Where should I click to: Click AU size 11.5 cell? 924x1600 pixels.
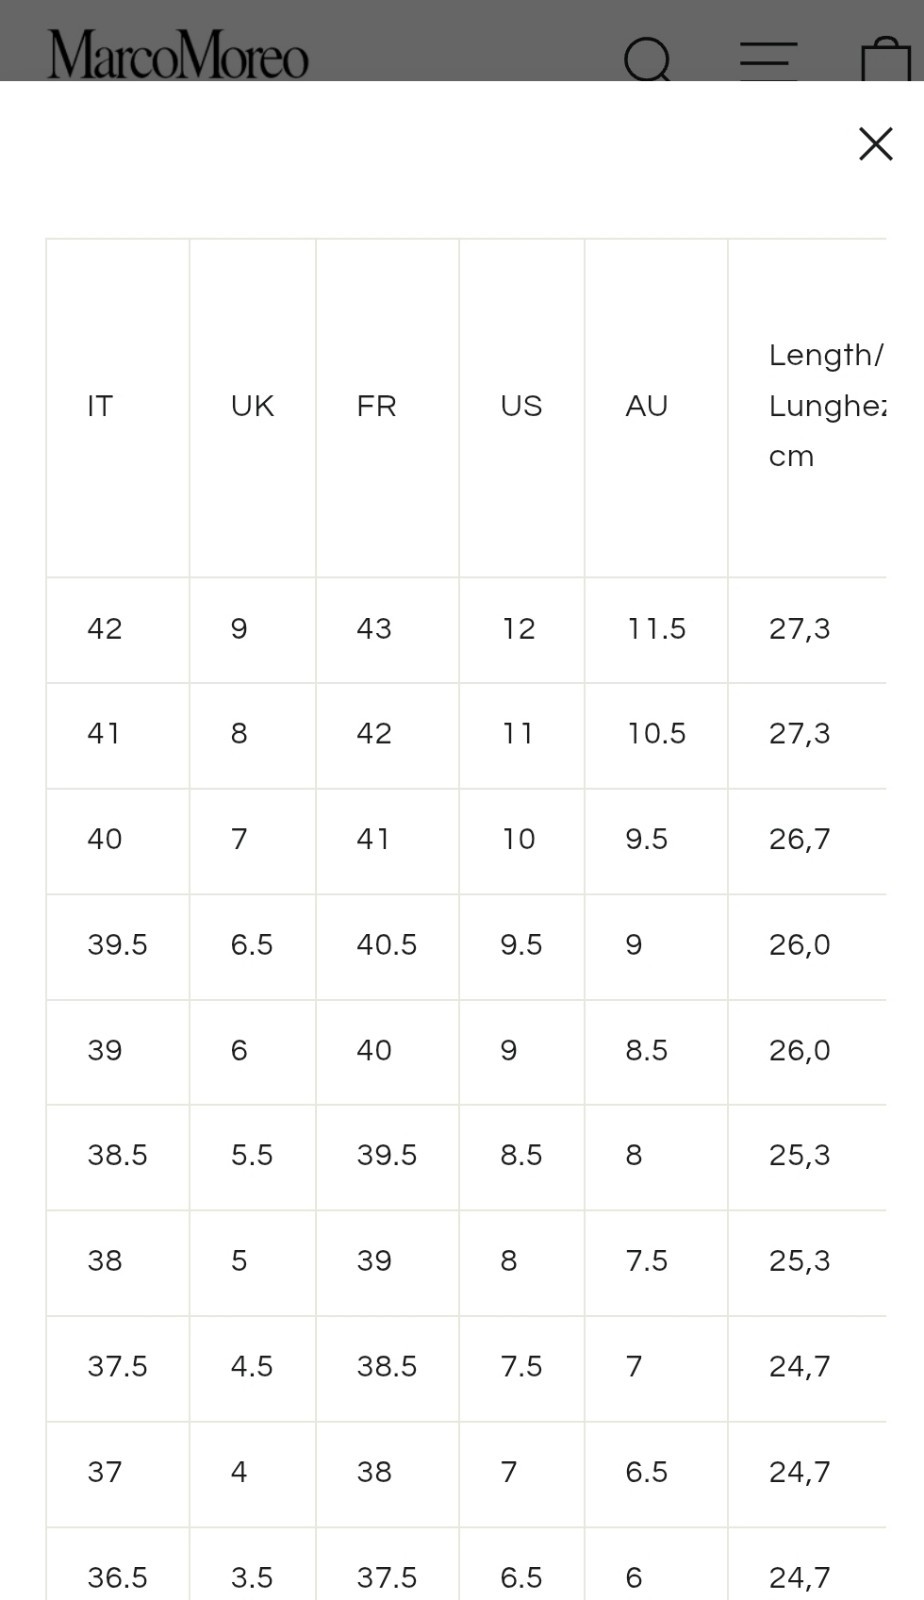(656, 629)
